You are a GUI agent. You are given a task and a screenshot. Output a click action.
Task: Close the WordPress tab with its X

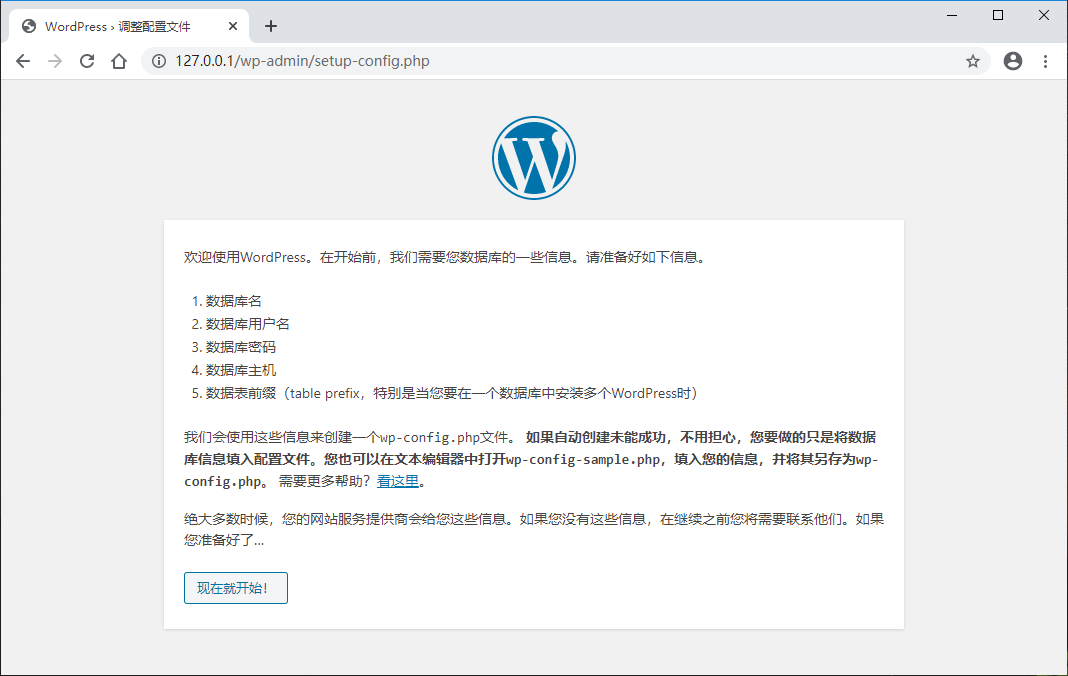tap(233, 26)
